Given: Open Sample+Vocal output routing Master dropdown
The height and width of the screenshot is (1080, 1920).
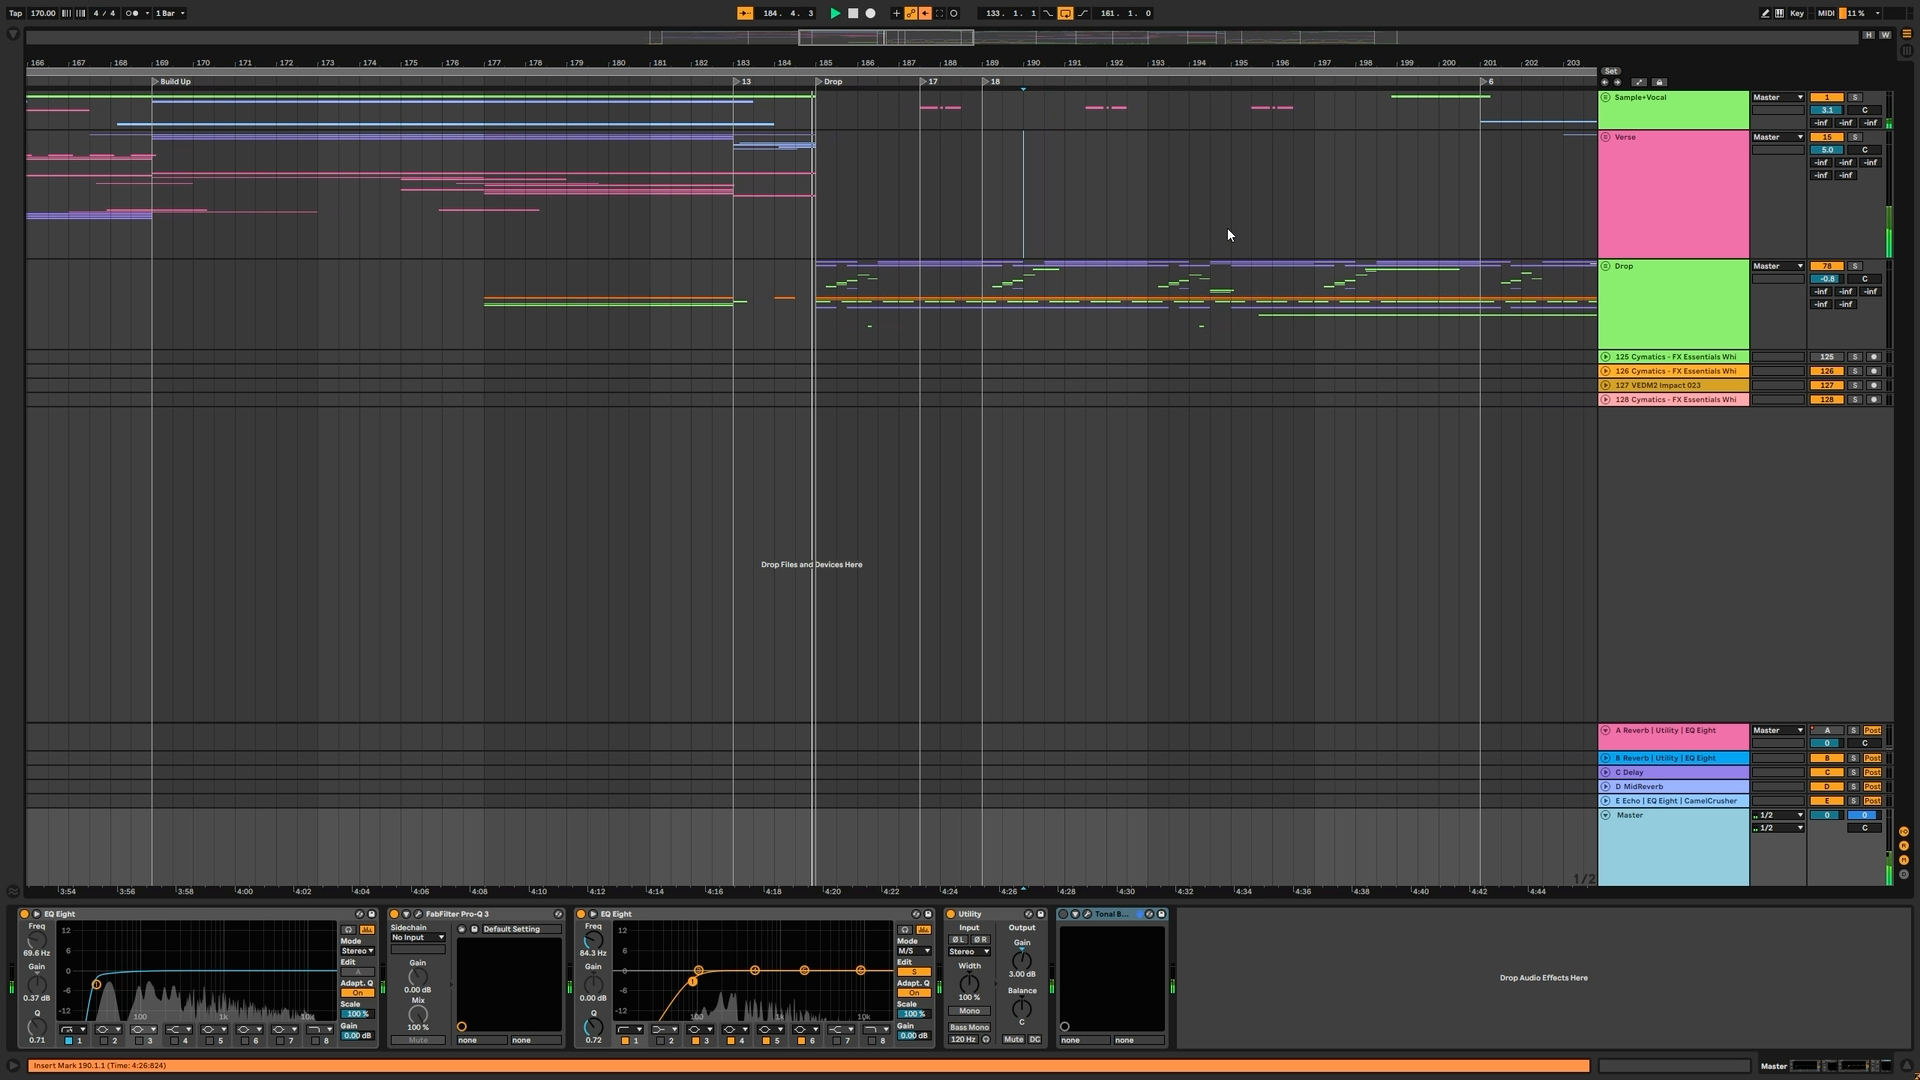Looking at the screenshot, I should pyautogui.click(x=1778, y=97).
